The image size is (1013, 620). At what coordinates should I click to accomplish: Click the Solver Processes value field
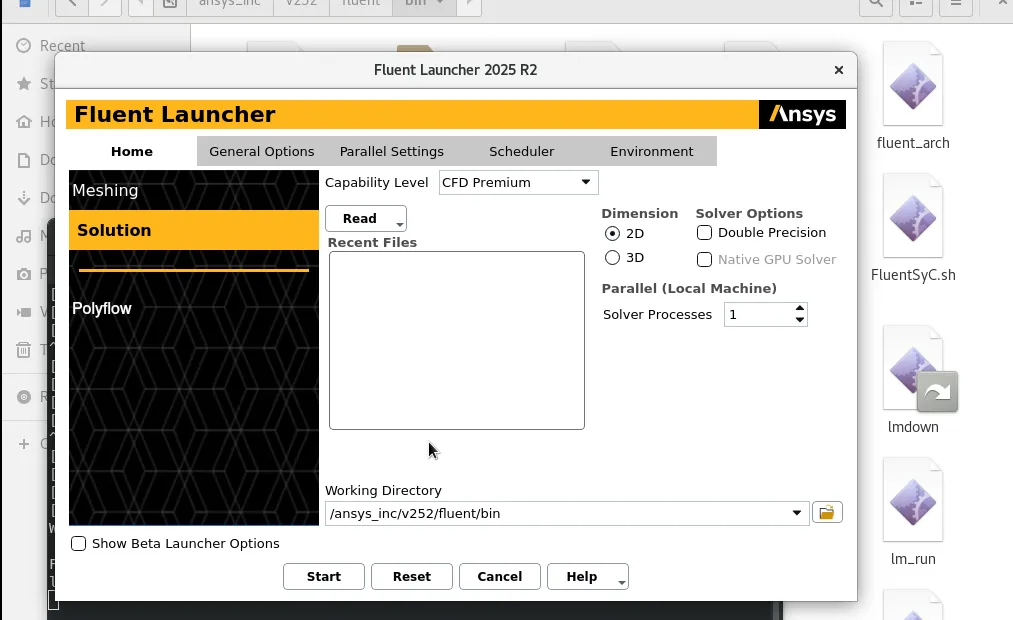pyautogui.click(x=758, y=315)
